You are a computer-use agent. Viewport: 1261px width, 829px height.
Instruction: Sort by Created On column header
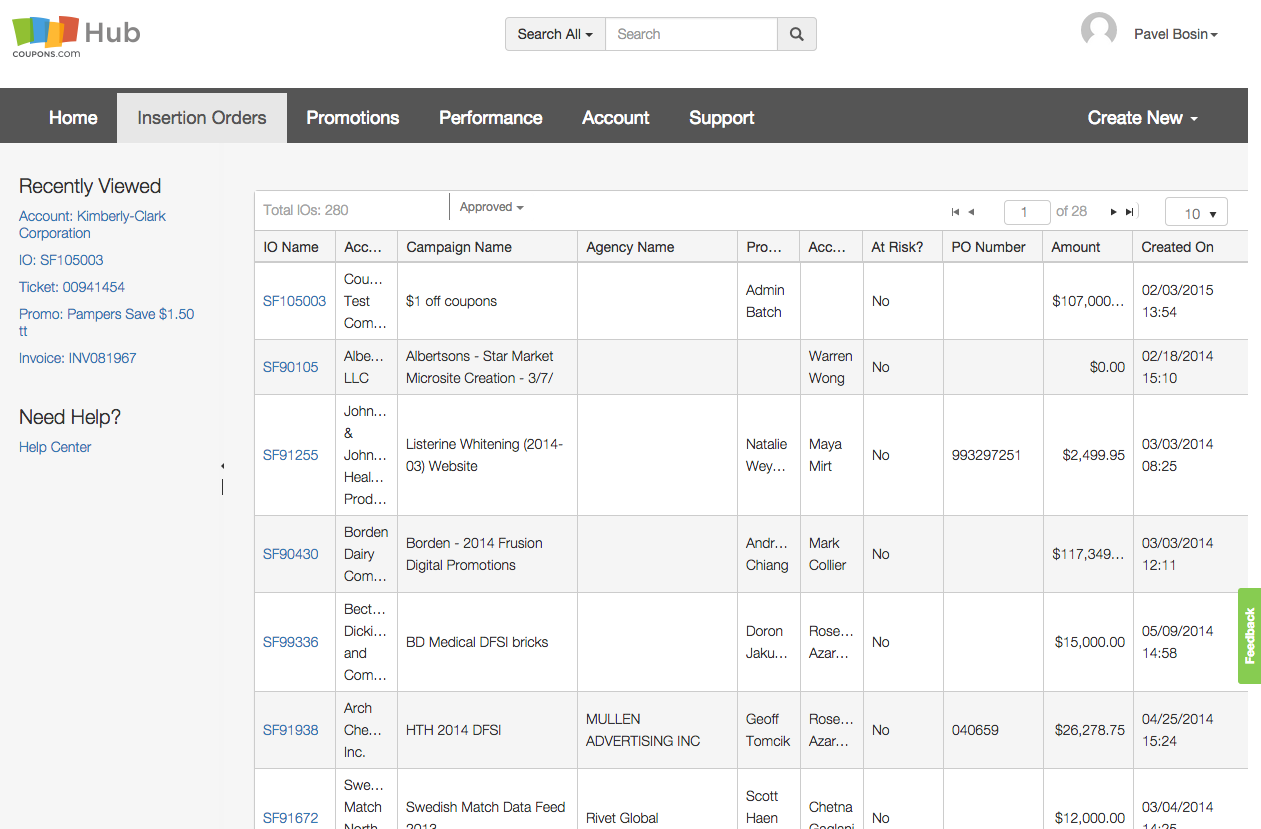(1190, 247)
